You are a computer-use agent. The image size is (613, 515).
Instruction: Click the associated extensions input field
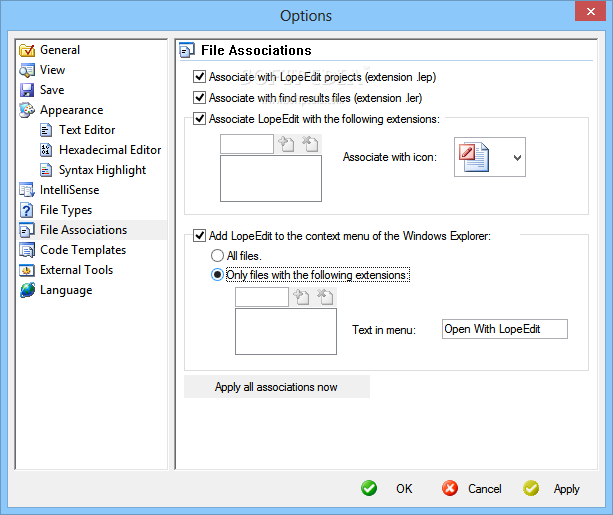(x=247, y=144)
